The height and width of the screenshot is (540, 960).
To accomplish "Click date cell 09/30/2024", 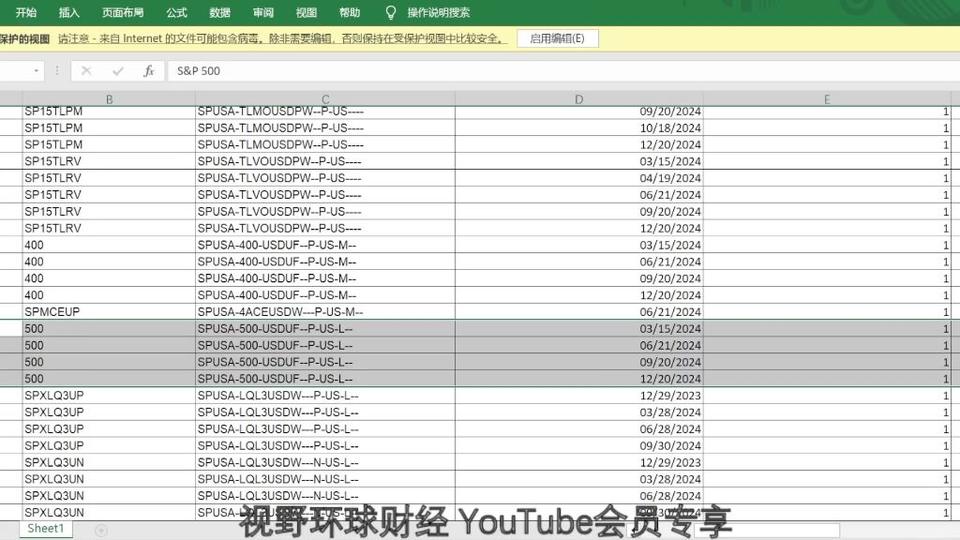I will [x=579, y=446].
